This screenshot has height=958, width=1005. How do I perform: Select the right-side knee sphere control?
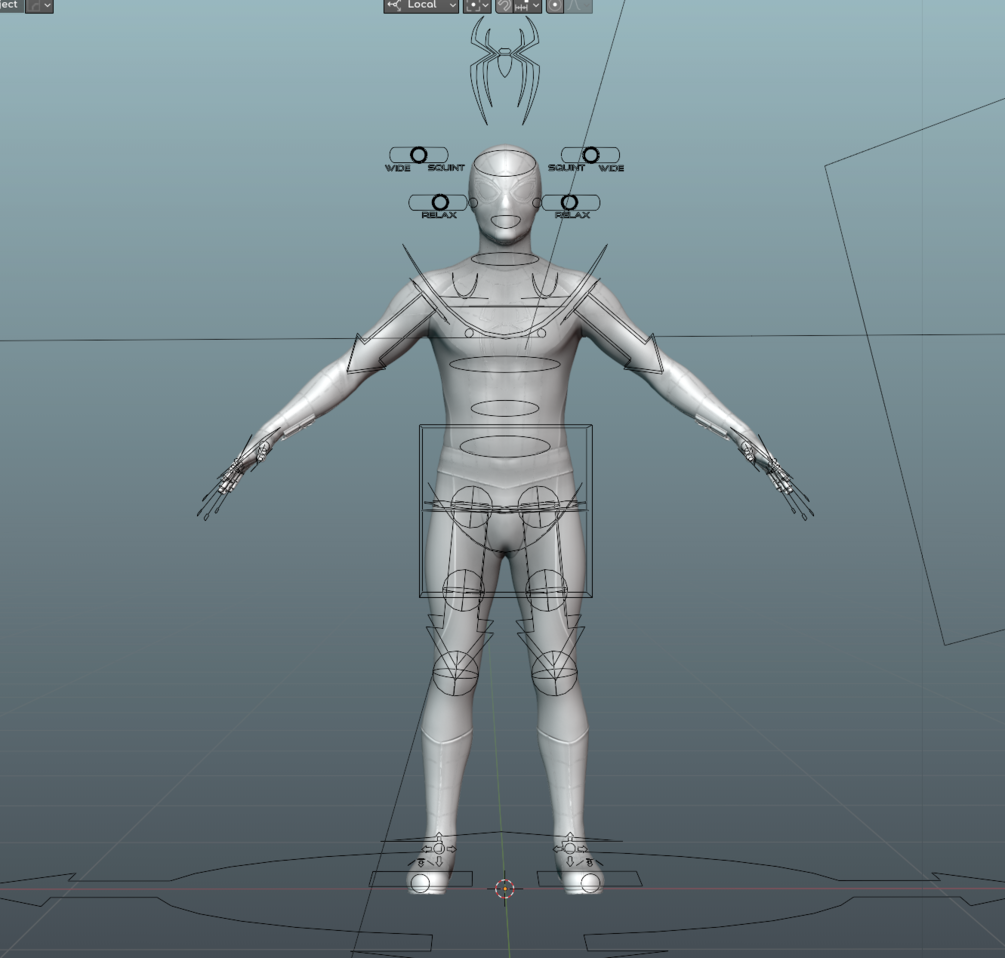(x=554, y=672)
